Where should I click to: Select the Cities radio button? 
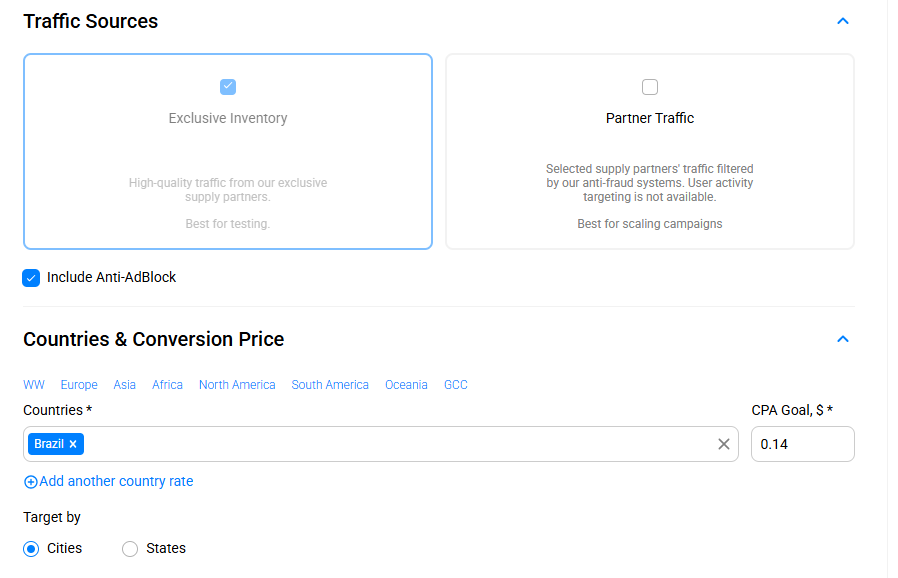click(x=31, y=549)
